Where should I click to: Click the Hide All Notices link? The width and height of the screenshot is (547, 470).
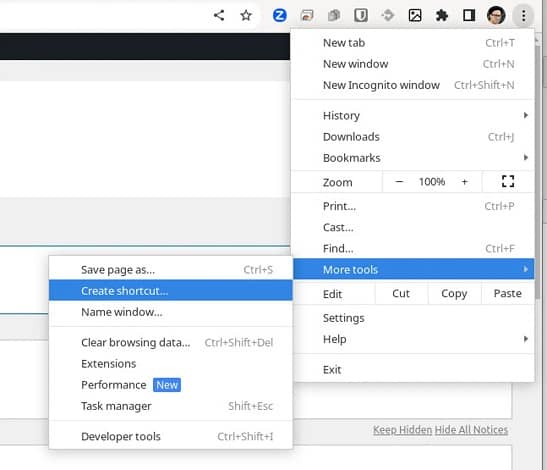point(471,430)
